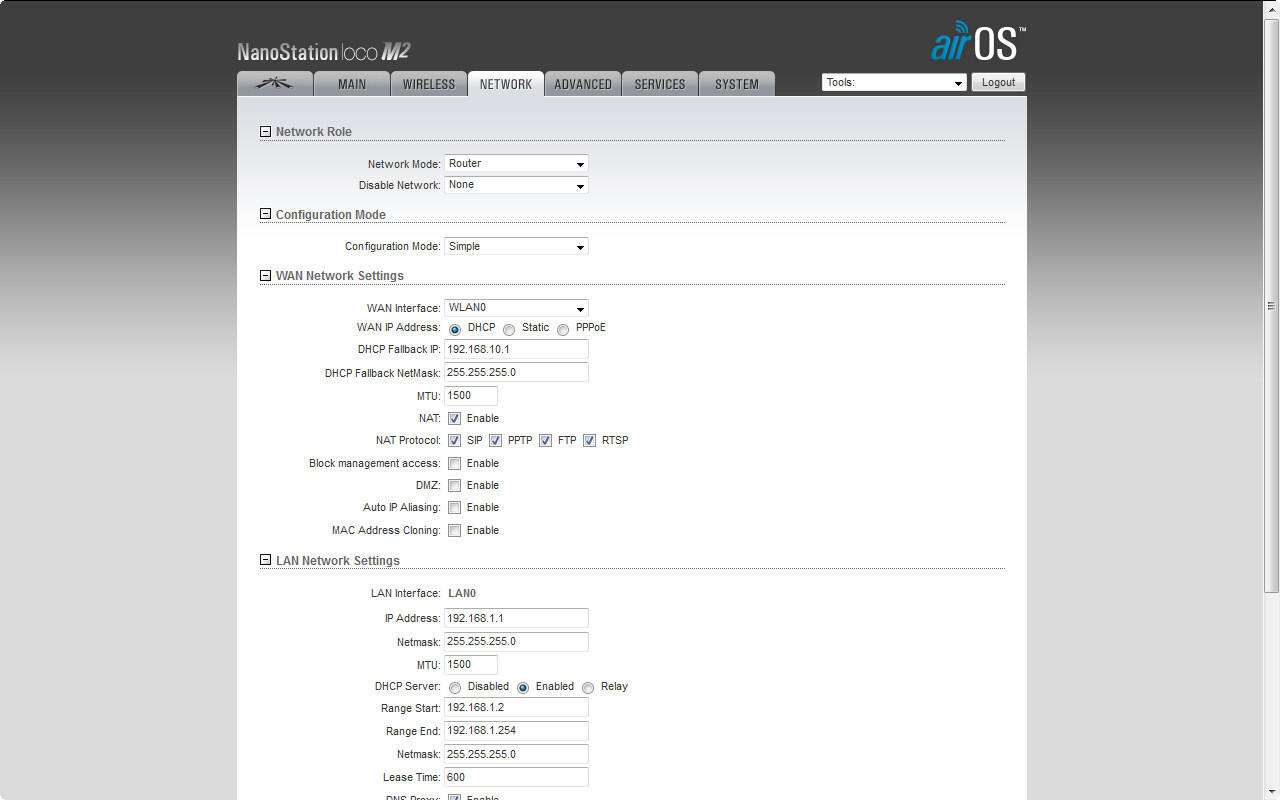Open the Tools dropdown menu
The width and height of the screenshot is (1280, 800).
tap(894, 83)
